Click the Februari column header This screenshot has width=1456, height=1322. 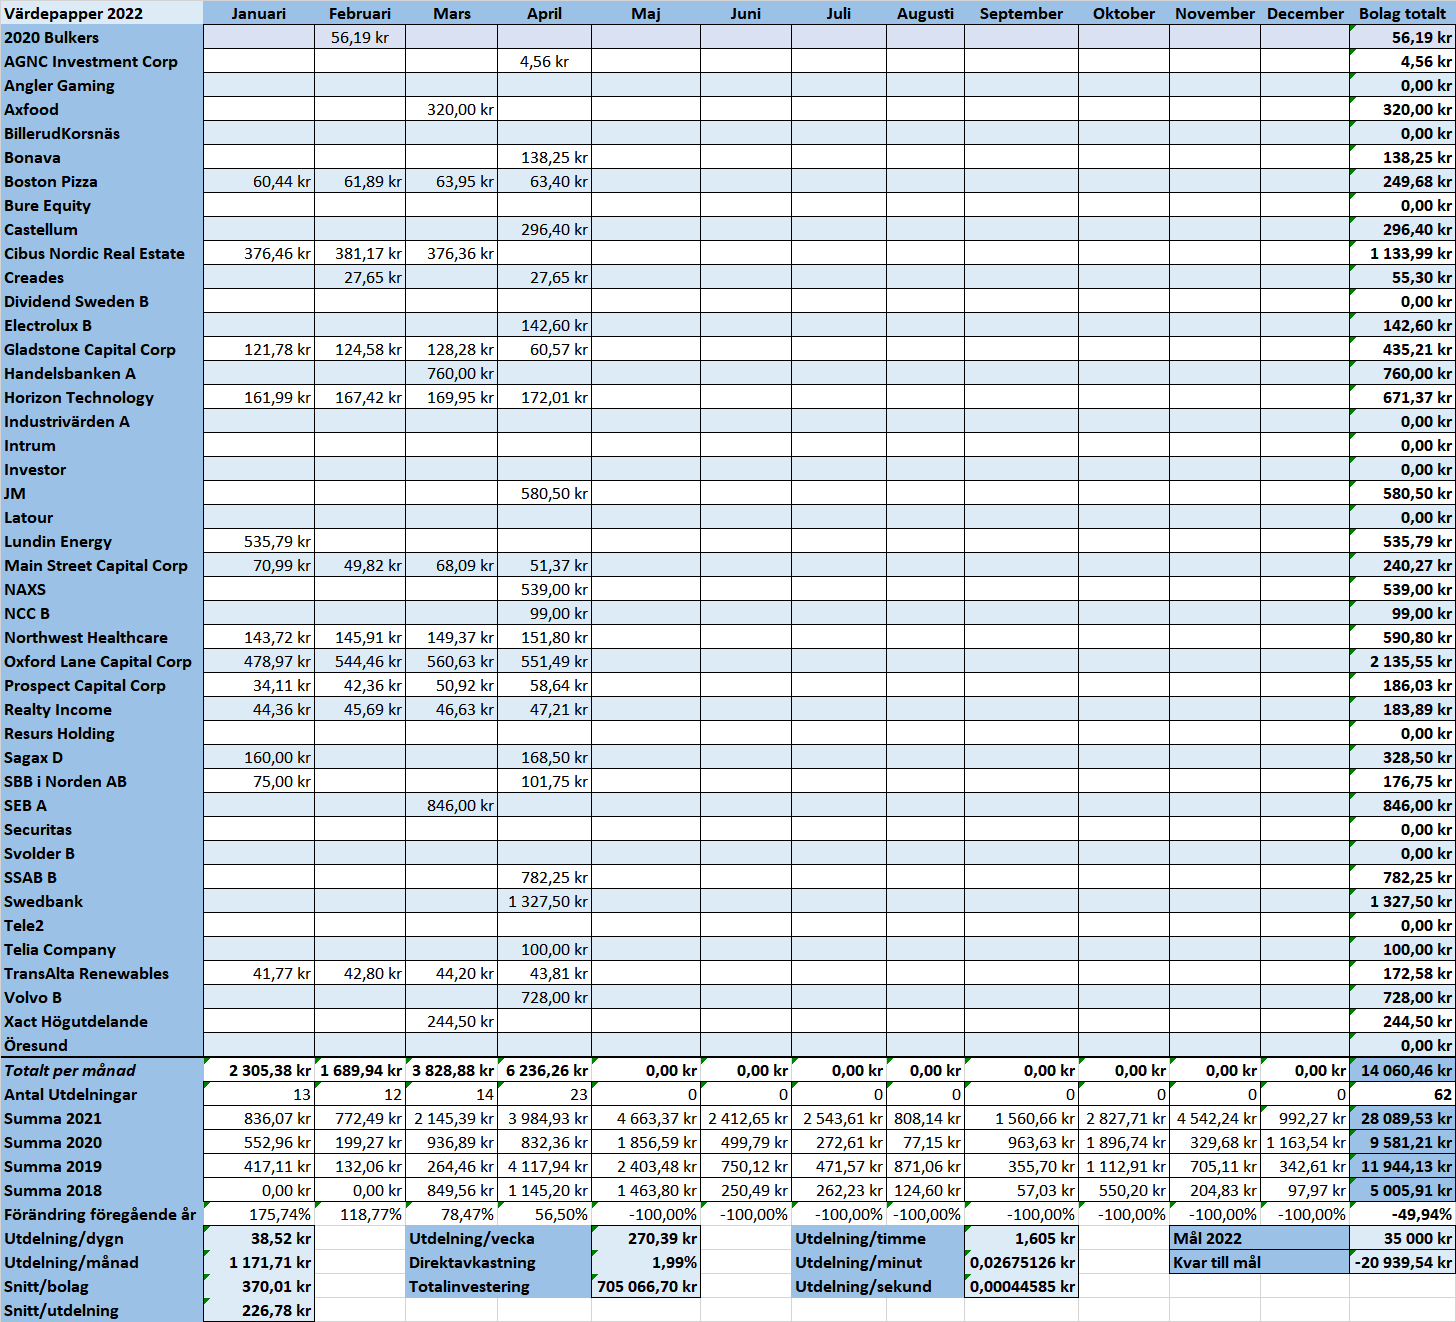tap(360, 13)
